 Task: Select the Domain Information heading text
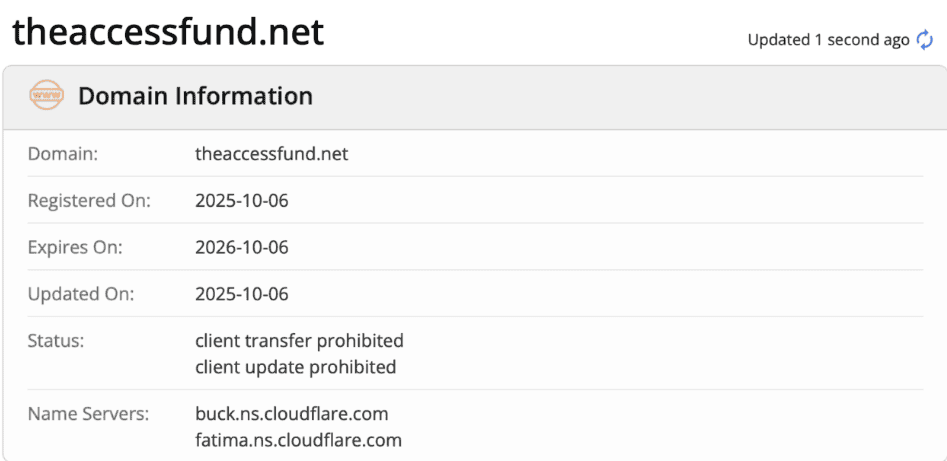coord(195,97)
